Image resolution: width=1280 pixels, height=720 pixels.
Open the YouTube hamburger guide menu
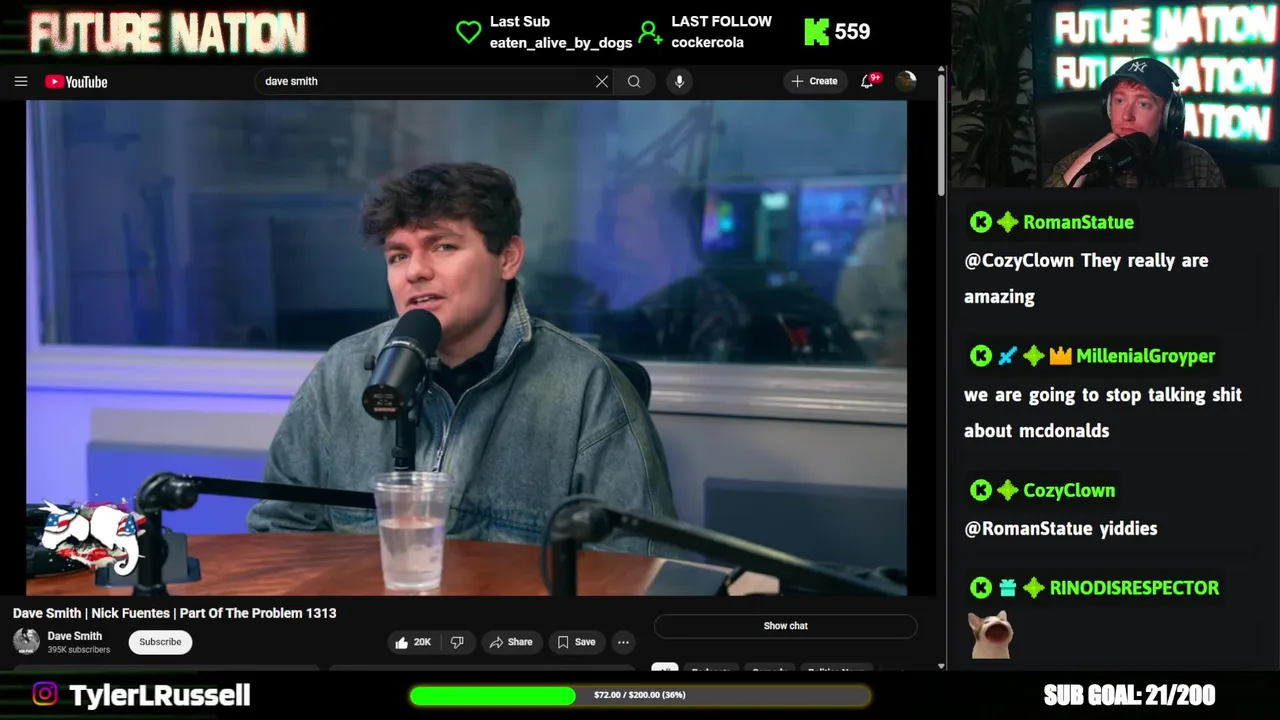click(21, 81)
